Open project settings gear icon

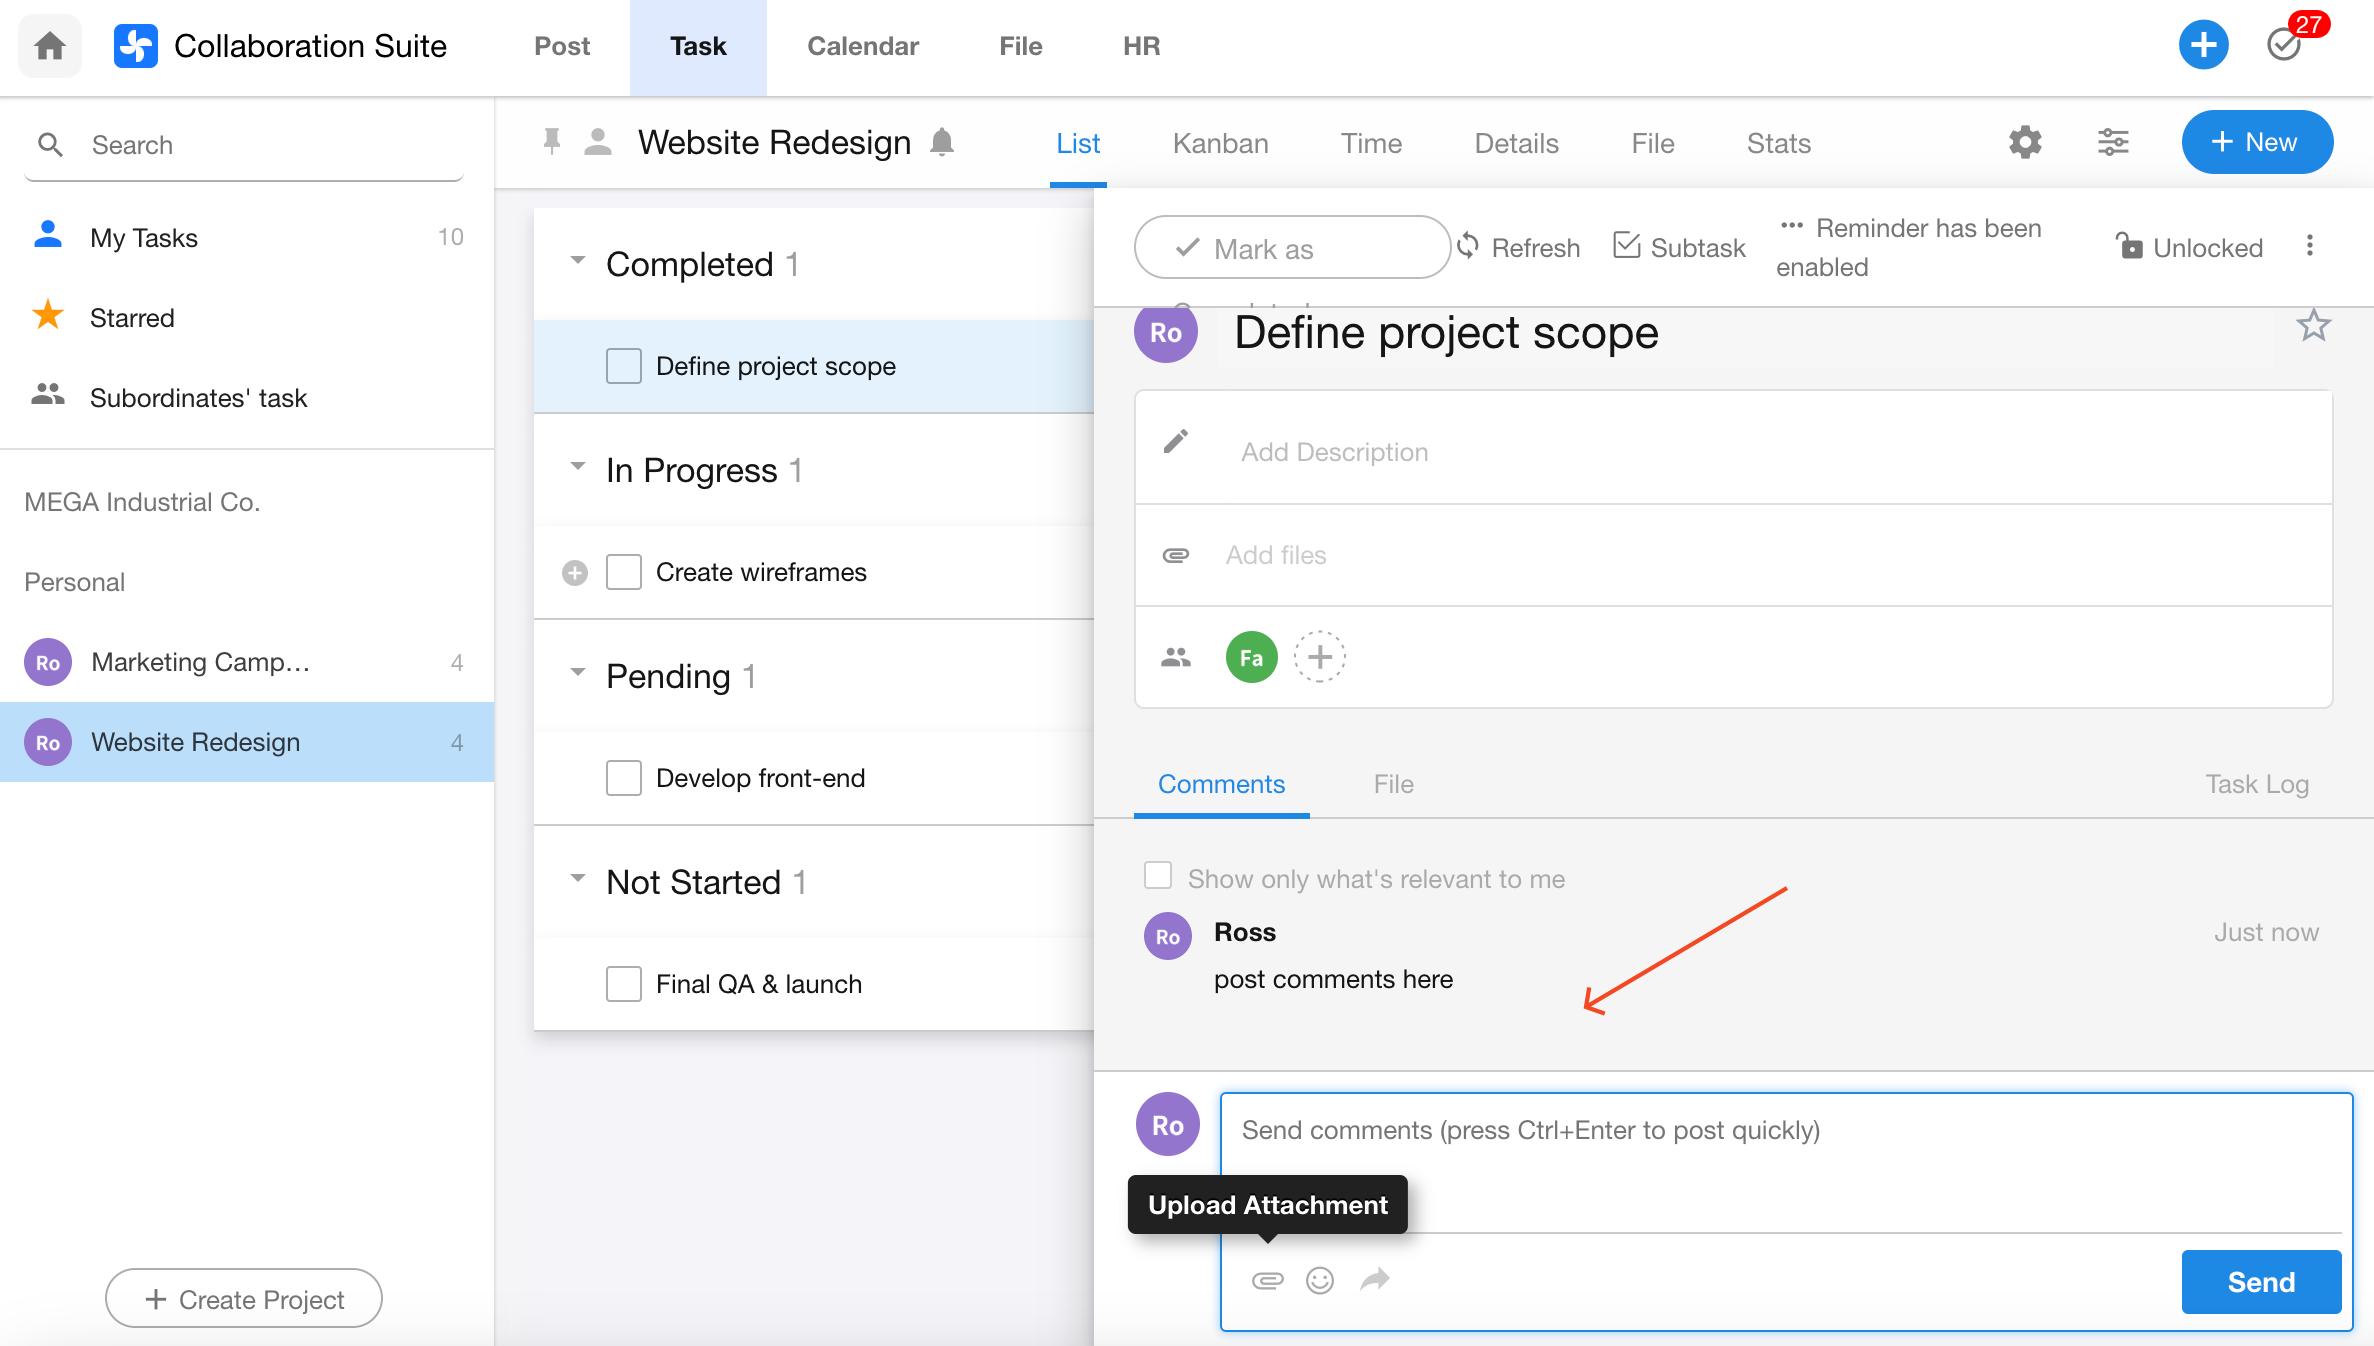[x=2025, y=143]
